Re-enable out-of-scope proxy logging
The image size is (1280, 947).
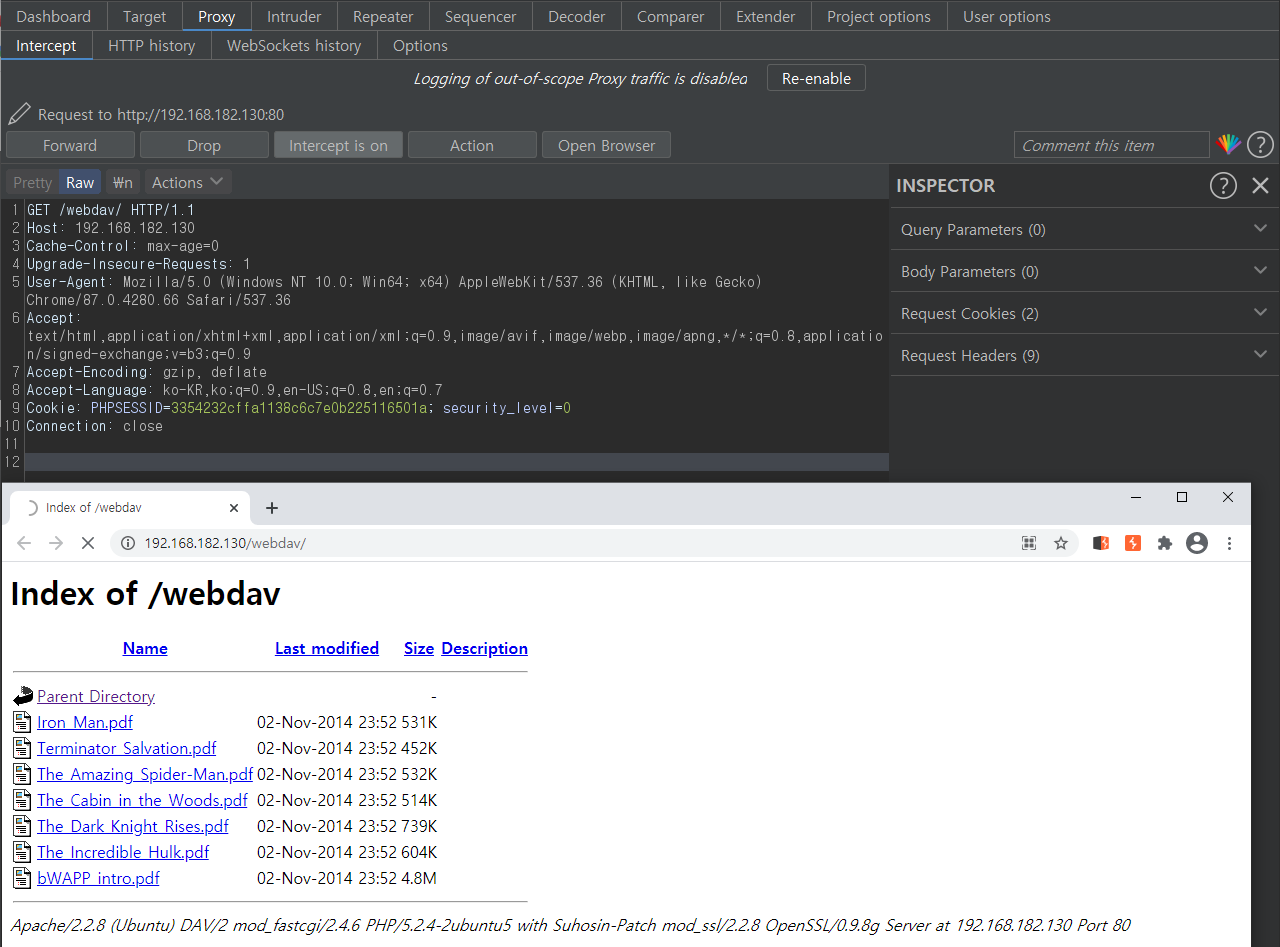pyautogui.click(x=816, y=78)
